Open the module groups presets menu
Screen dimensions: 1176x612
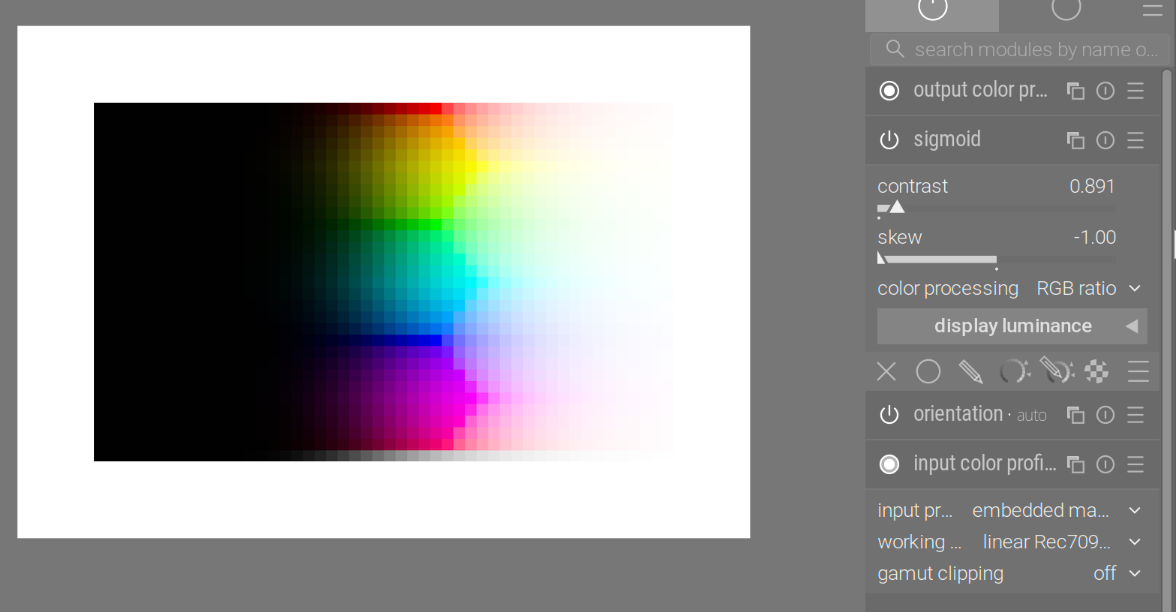[x=1152, y=10]
